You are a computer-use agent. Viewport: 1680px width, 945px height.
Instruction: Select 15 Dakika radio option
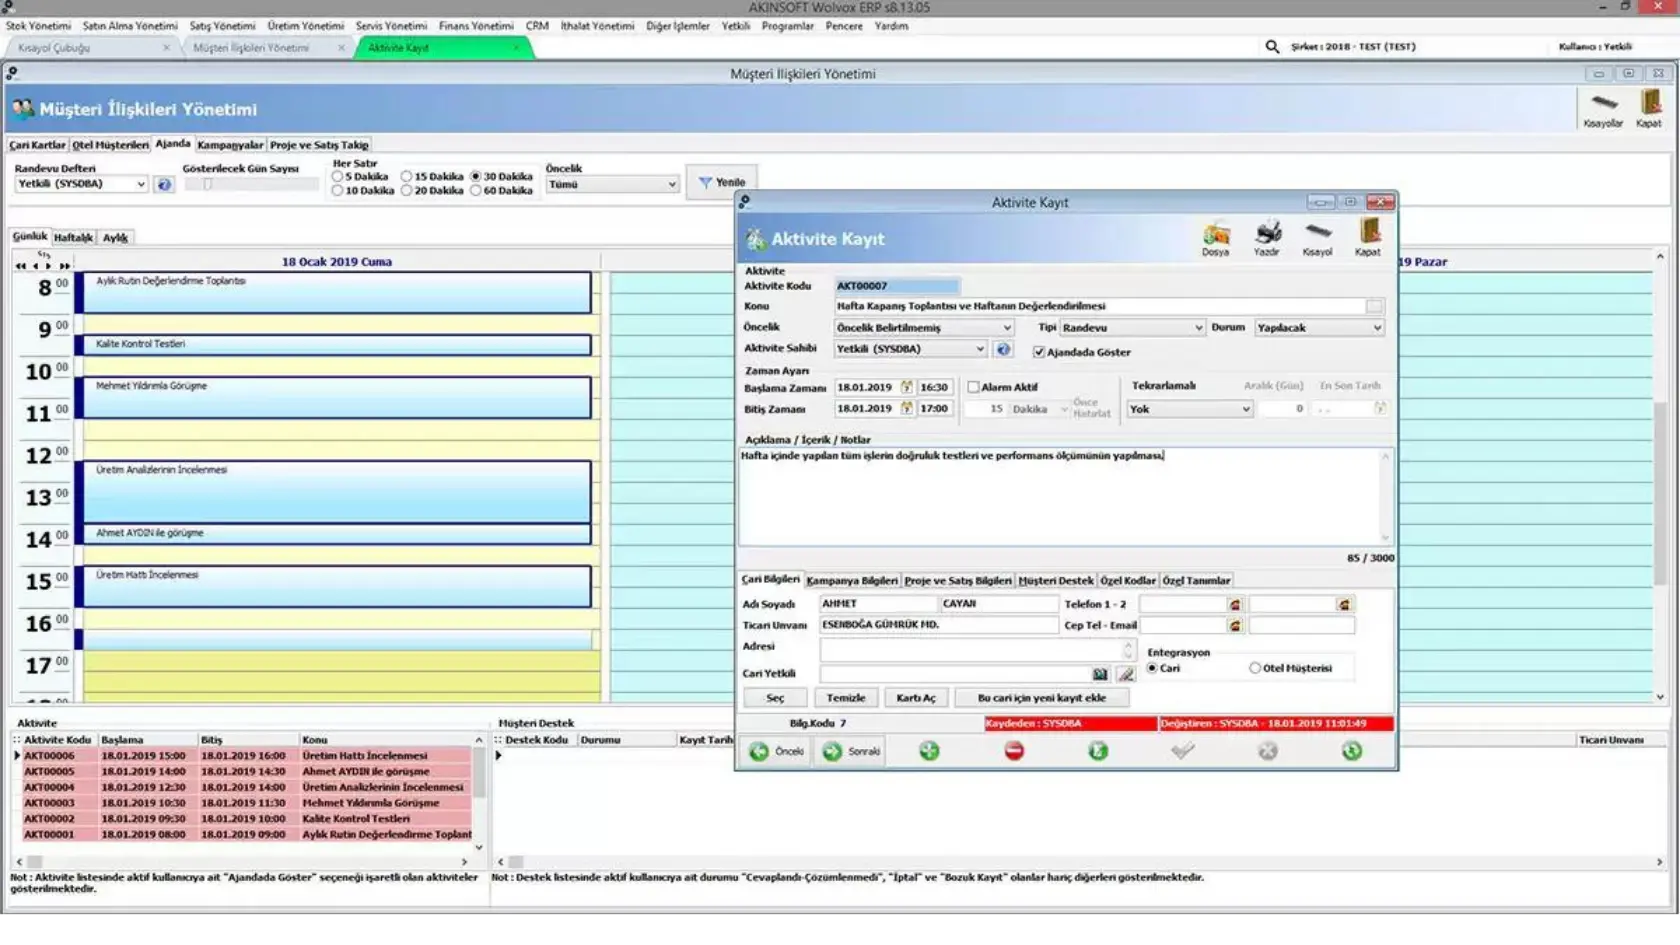click(407, 176)
